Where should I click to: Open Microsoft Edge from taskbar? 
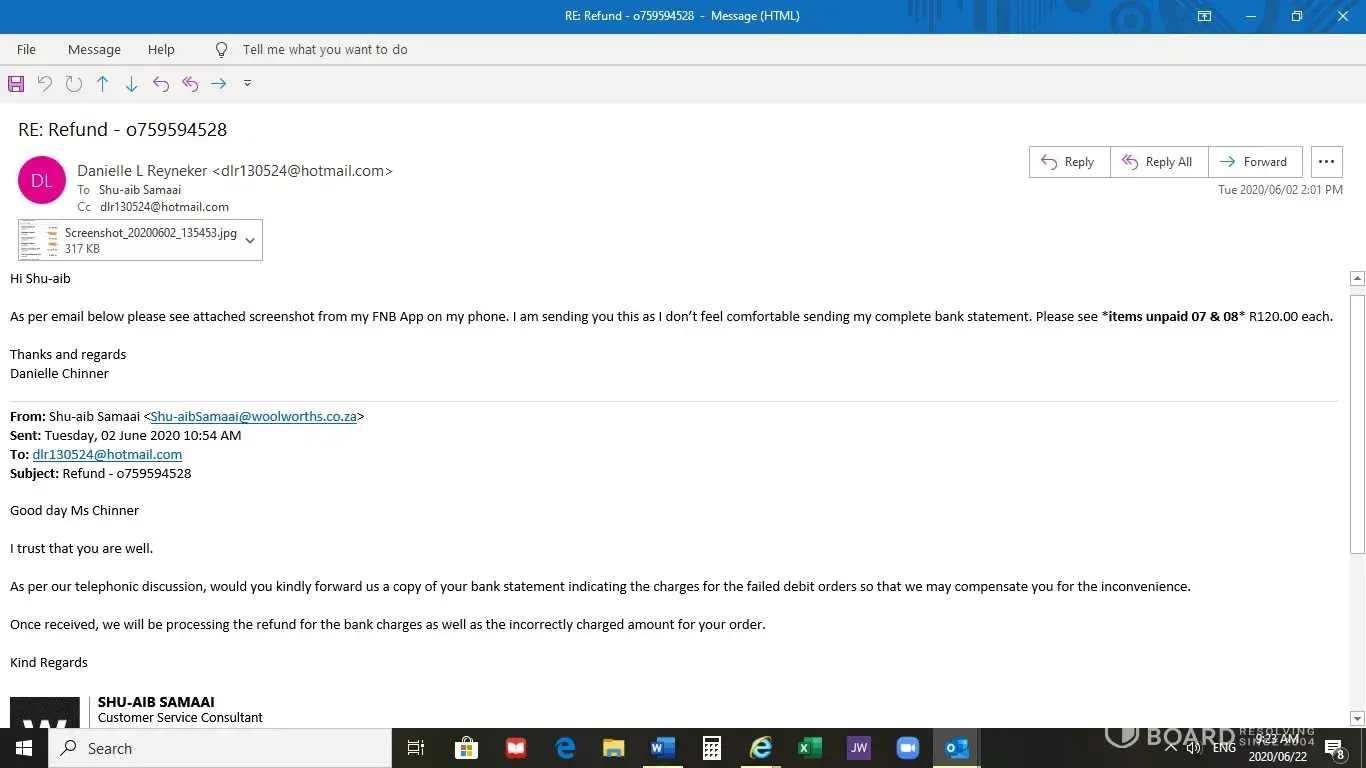click(565, 748)
